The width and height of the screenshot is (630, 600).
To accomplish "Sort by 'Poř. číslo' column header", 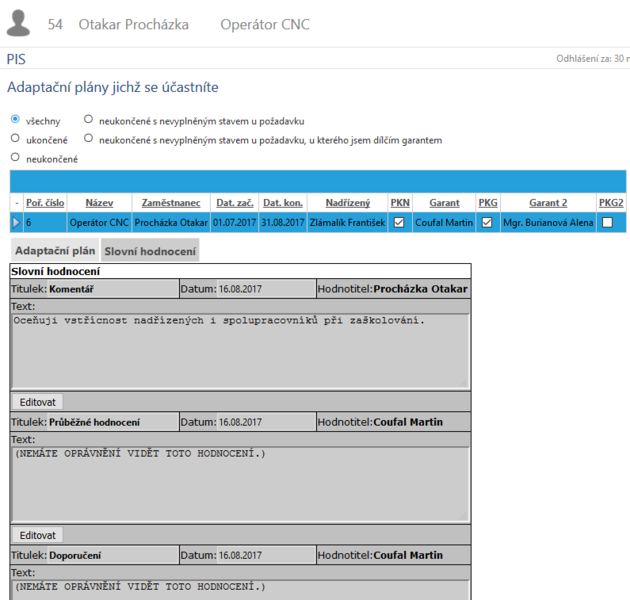I will click(x=45, y=203).
